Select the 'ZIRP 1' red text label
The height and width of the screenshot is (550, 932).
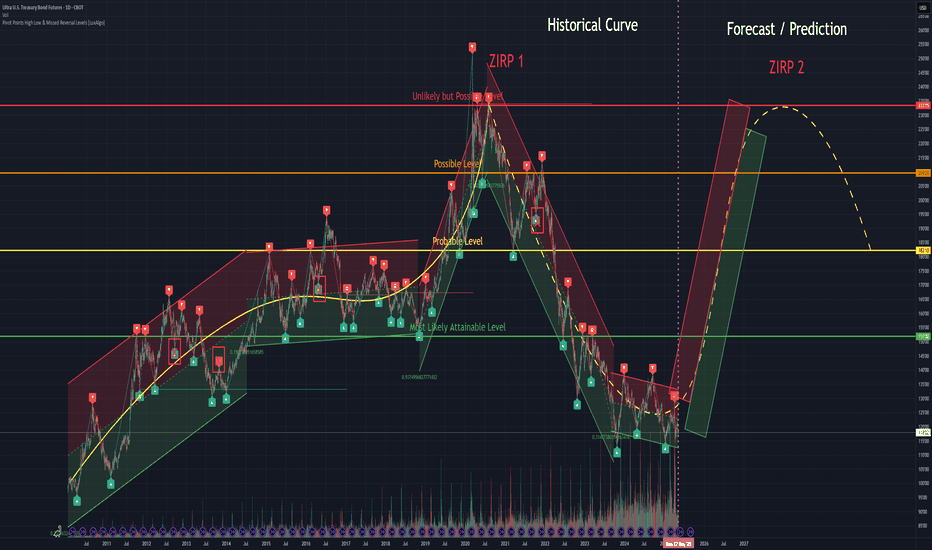(x=506, y=61)
